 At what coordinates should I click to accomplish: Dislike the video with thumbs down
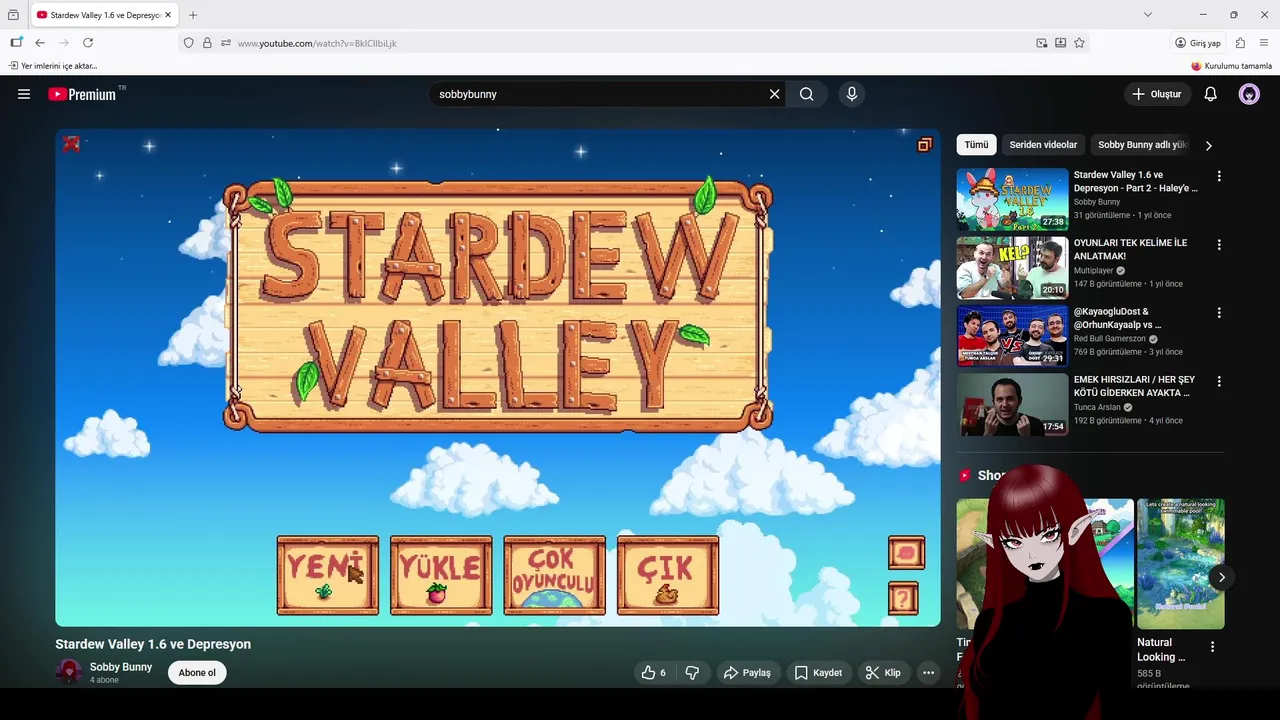692,673
